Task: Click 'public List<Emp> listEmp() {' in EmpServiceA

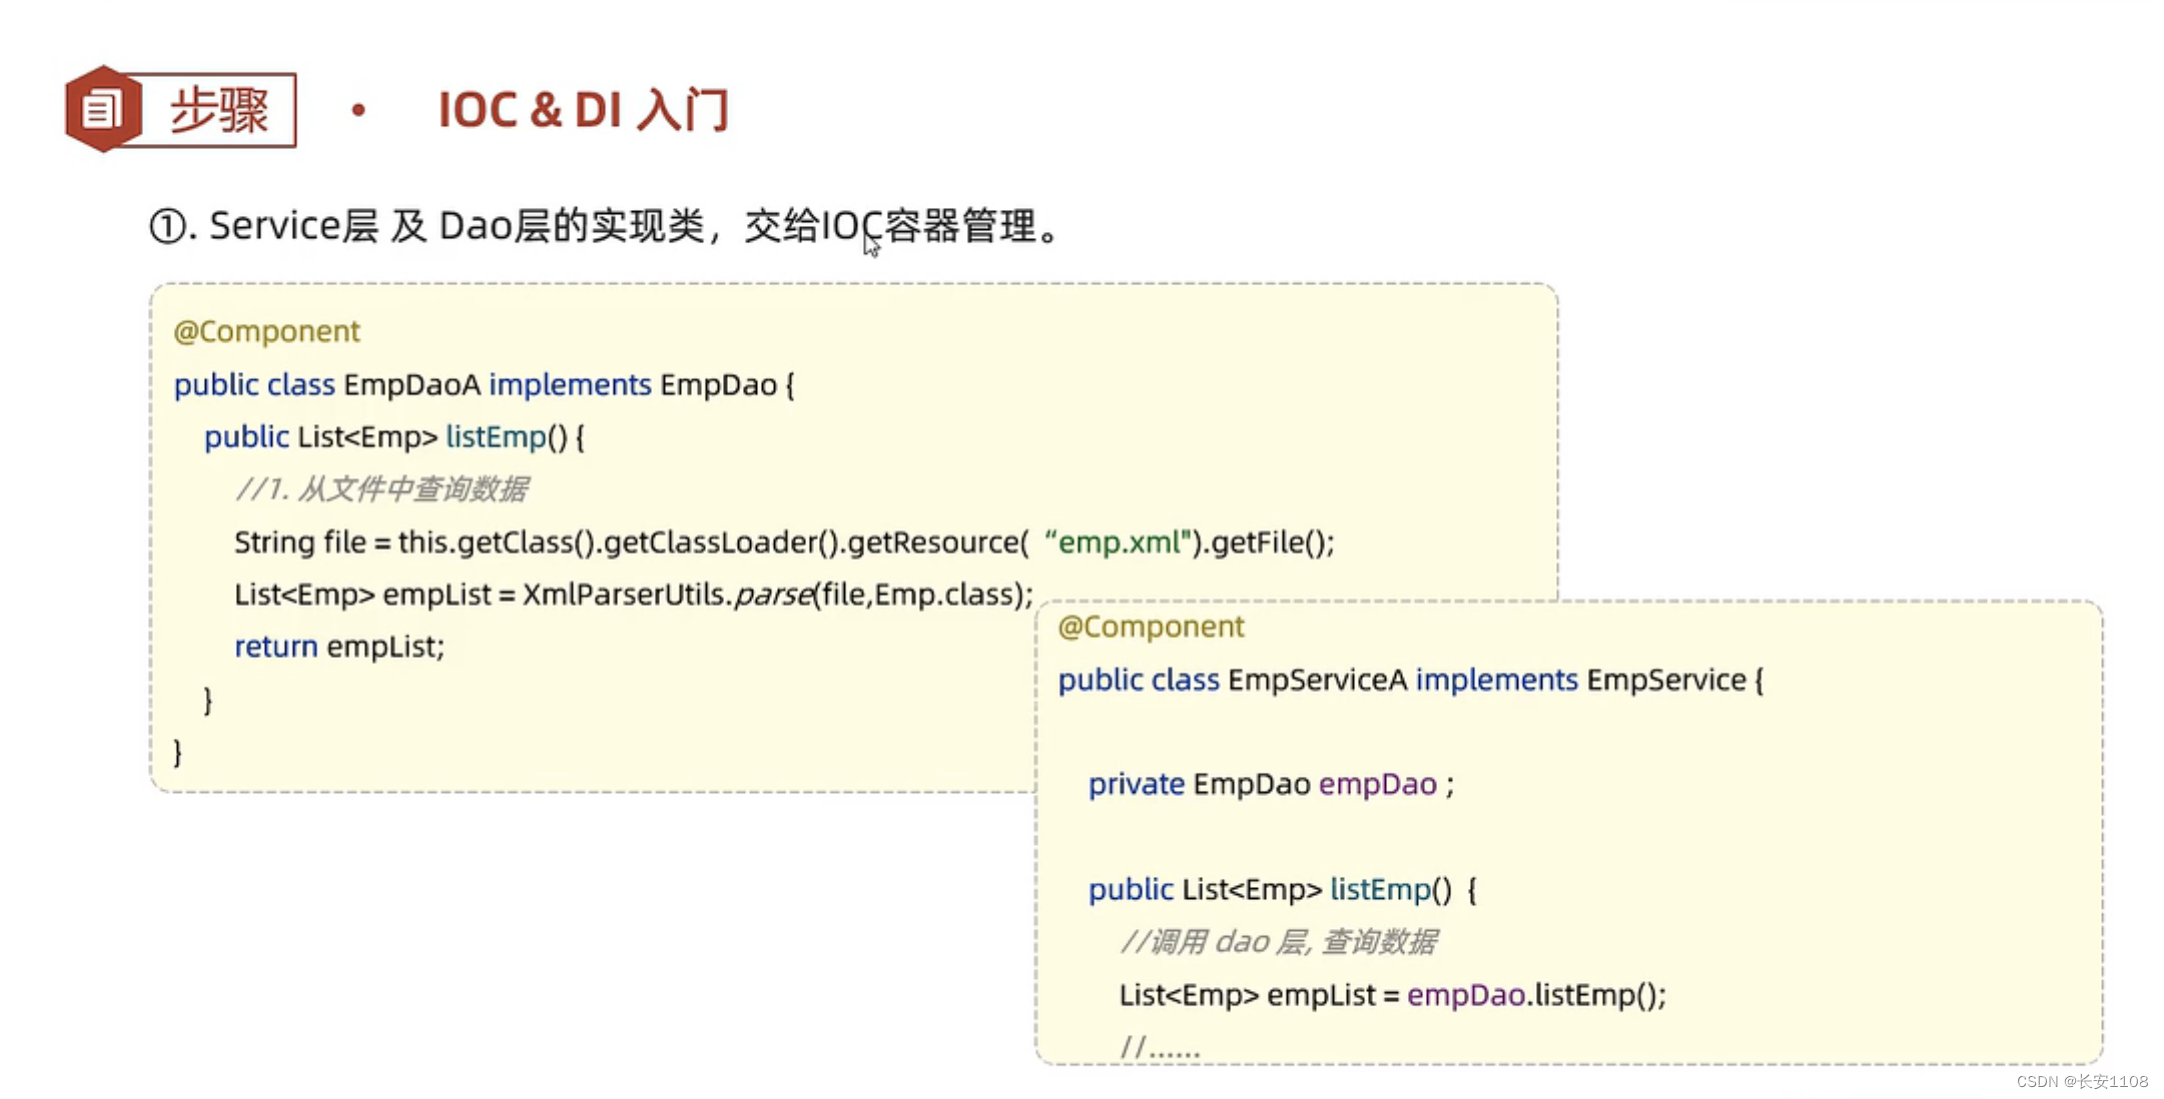Action: tap(1282, 889)
